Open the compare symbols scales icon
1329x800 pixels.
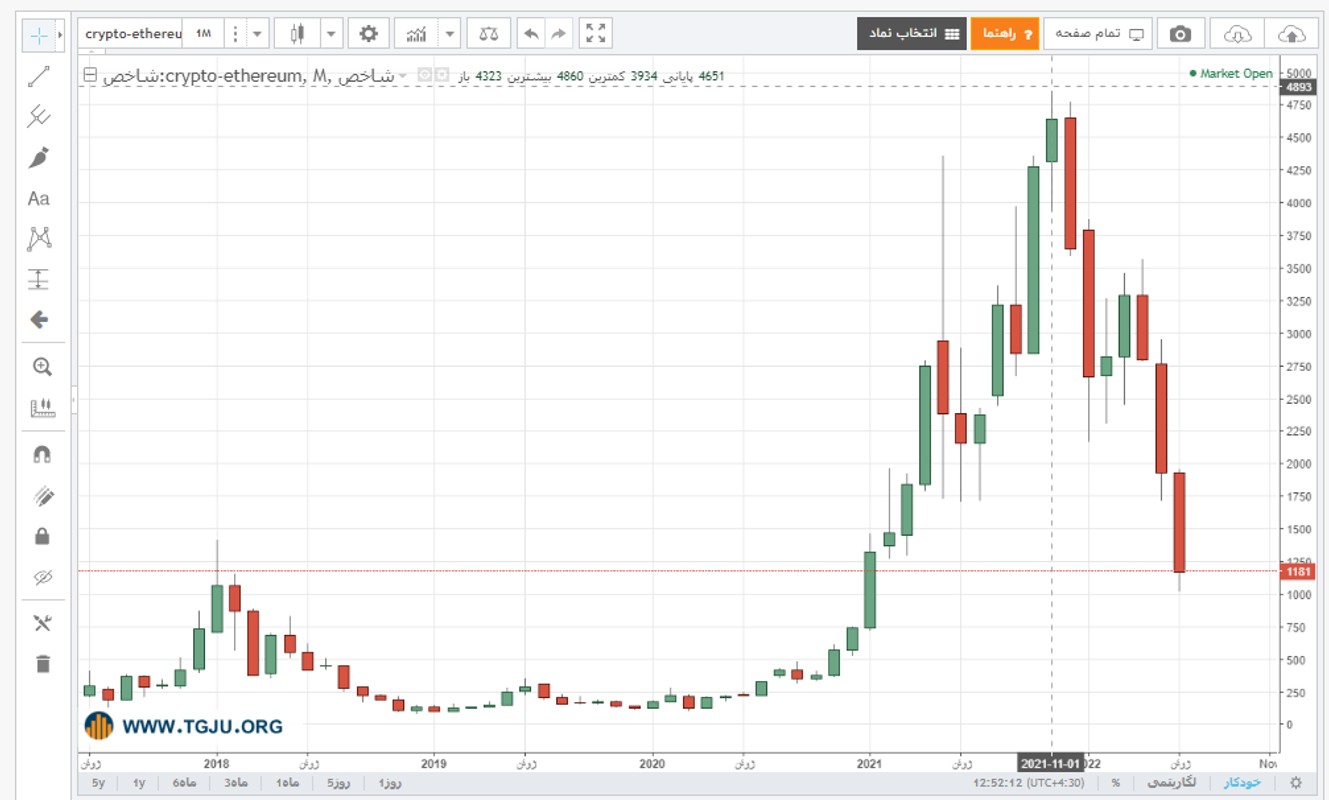488,33
